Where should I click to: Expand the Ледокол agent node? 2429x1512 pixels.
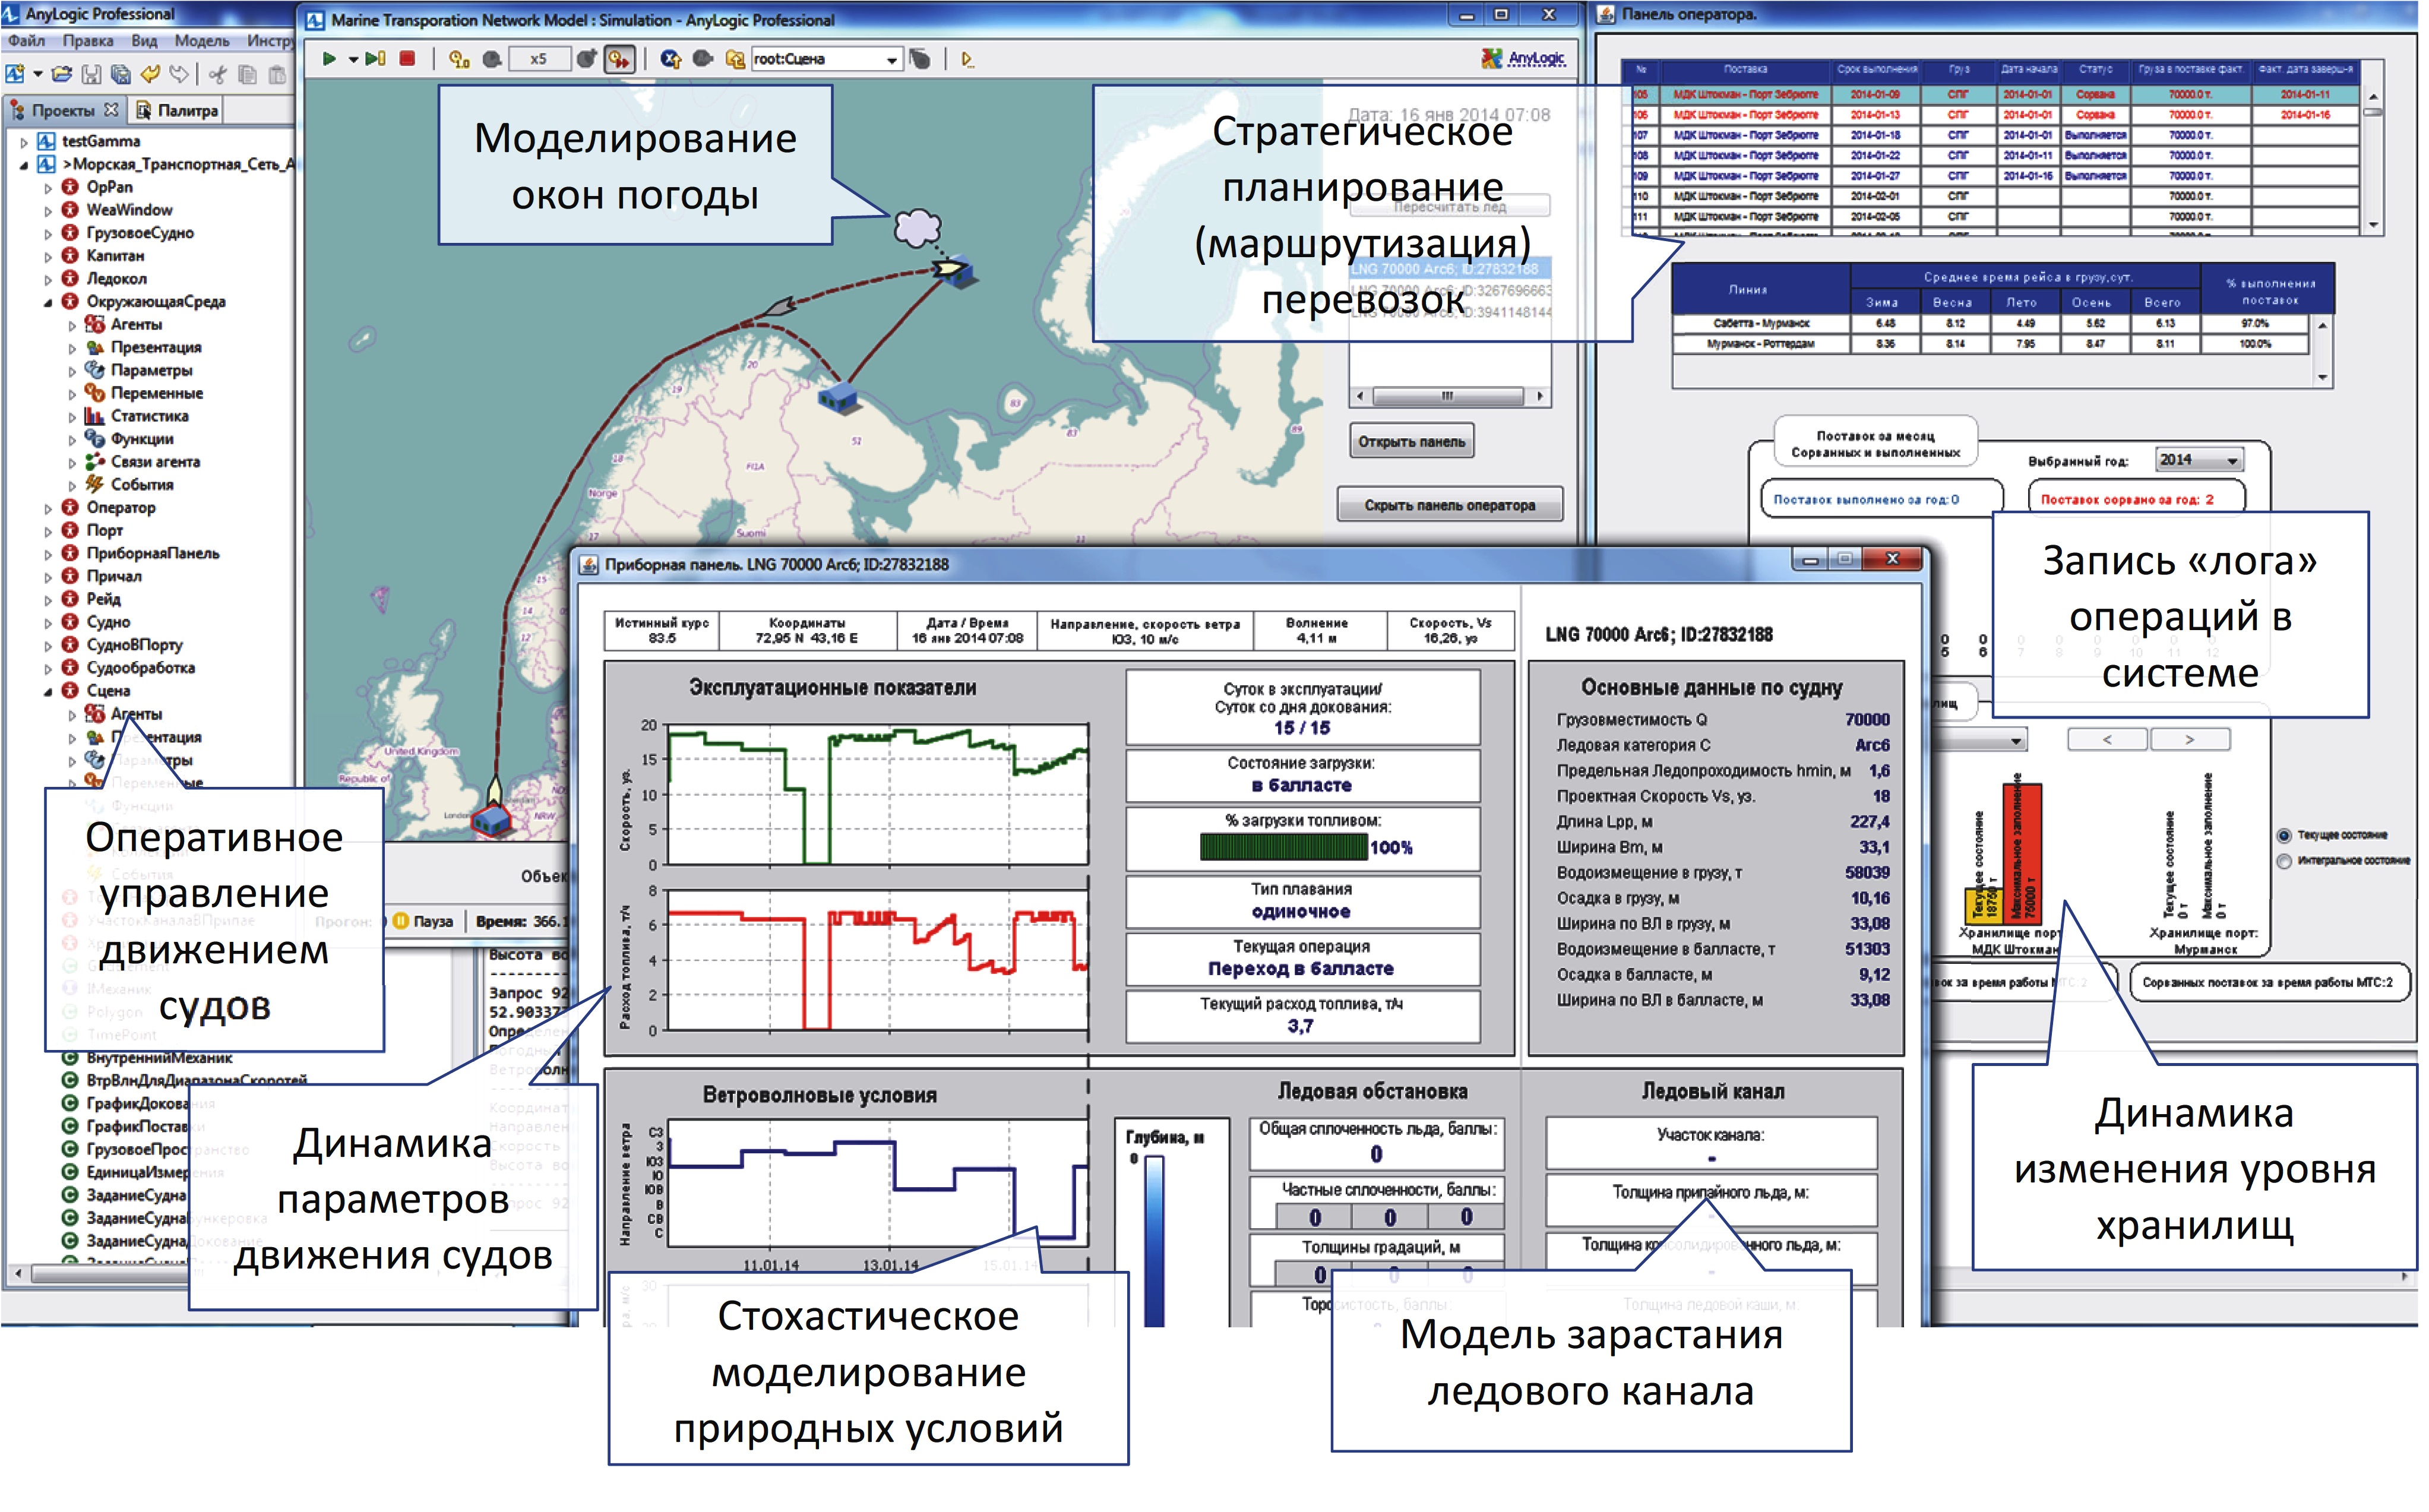click(47, 280)
